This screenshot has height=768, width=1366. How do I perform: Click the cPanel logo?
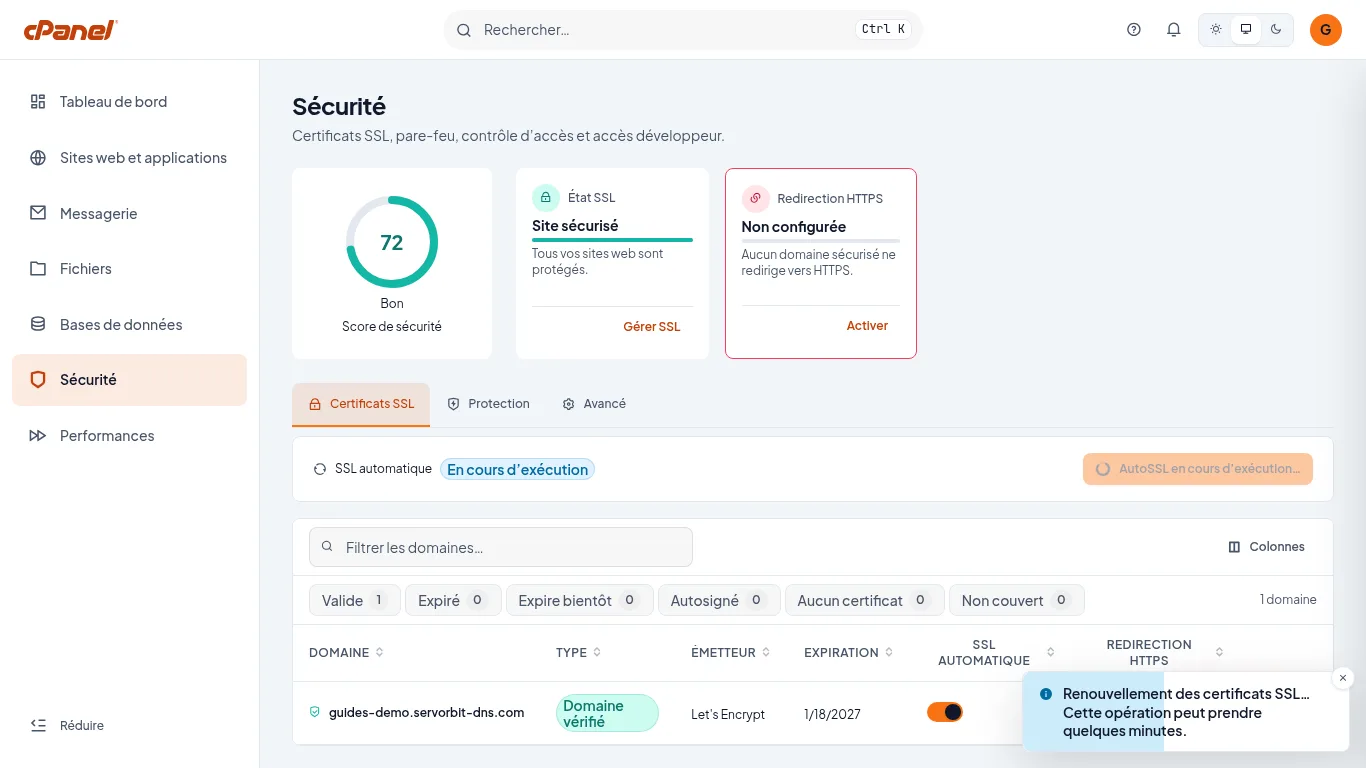click(70, 30)
